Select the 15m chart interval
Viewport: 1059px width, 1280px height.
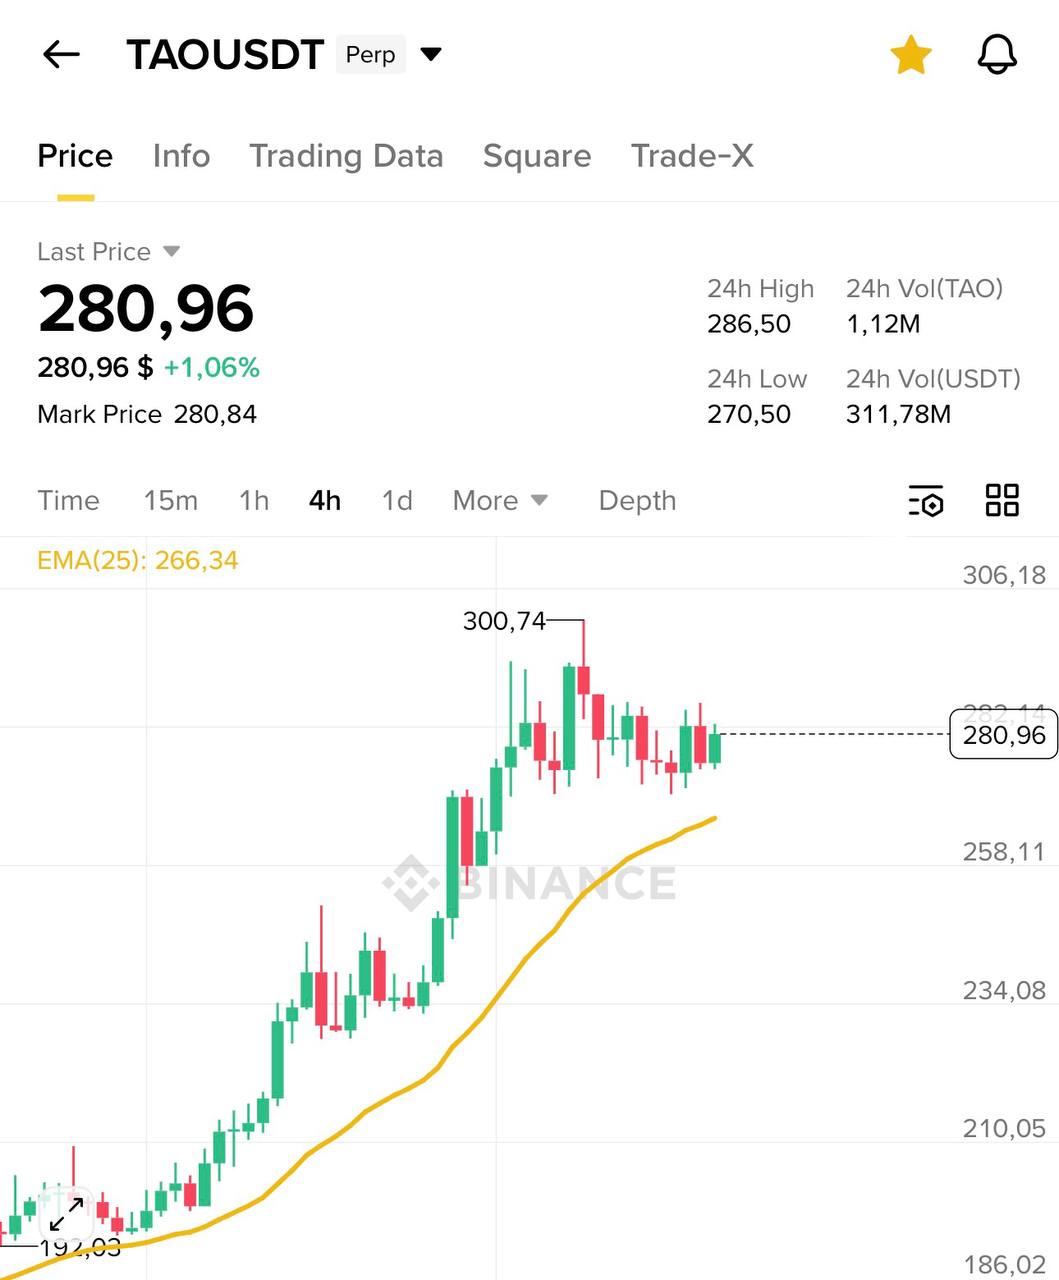(x=170, y=500)
